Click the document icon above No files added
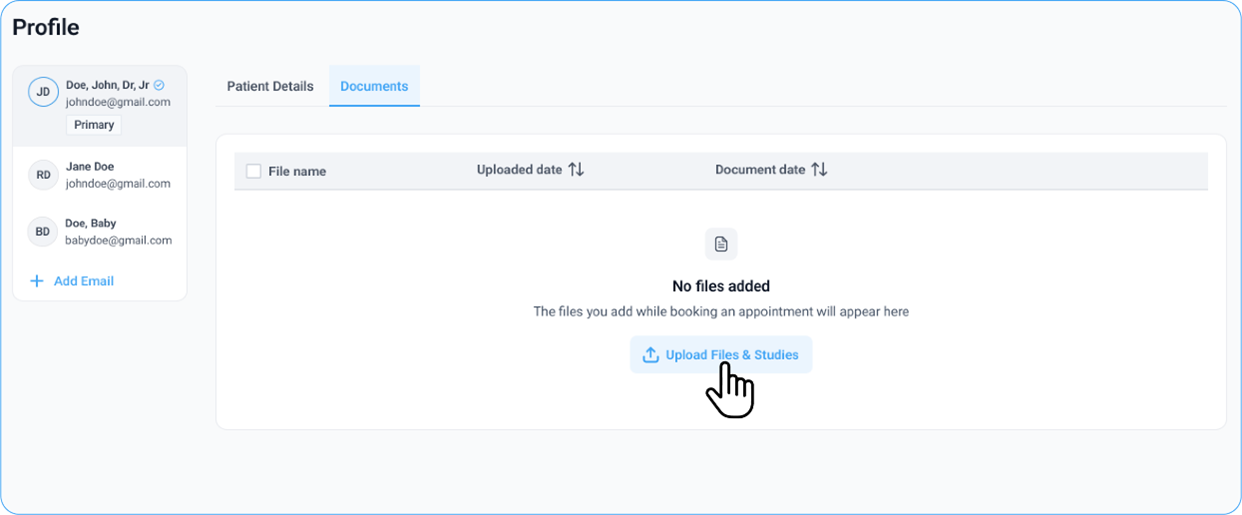The width and height of the screenshot is (1242, 515). tap(721, 244)
